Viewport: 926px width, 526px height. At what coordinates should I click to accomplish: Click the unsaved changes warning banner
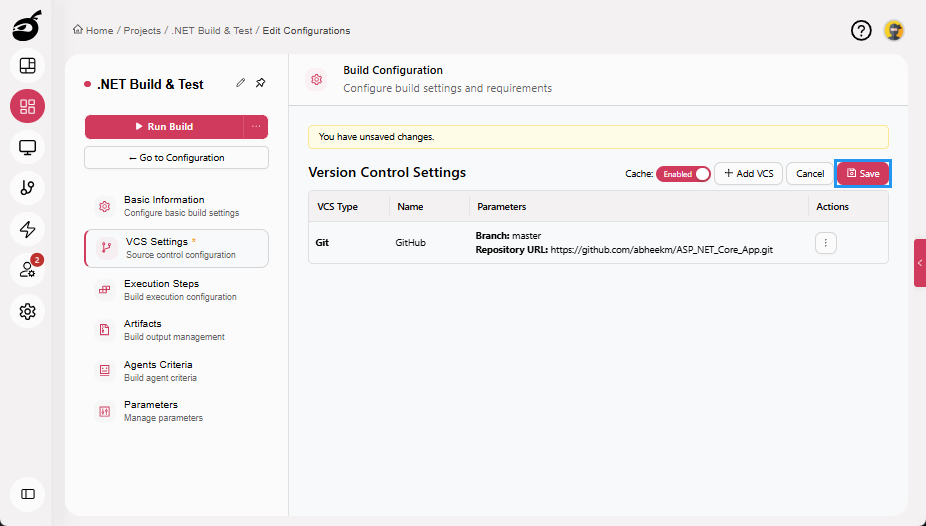coord(598,137)
